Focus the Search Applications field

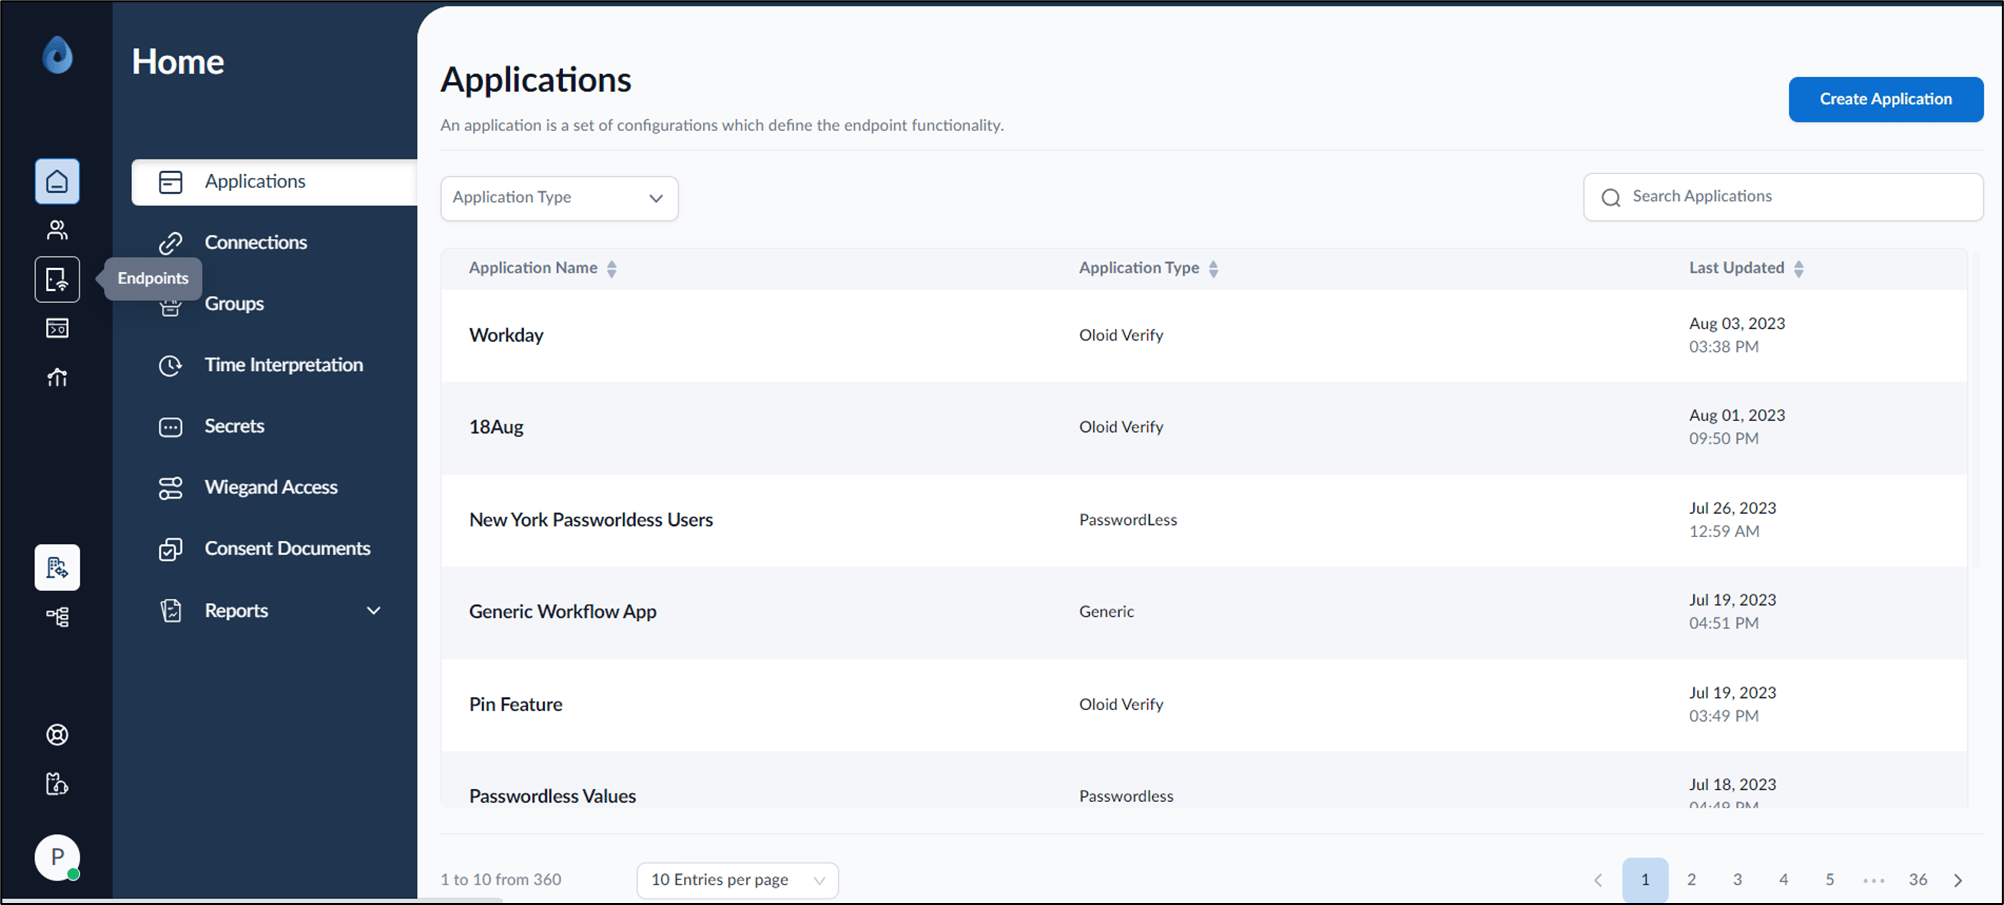pos(1783,197)
